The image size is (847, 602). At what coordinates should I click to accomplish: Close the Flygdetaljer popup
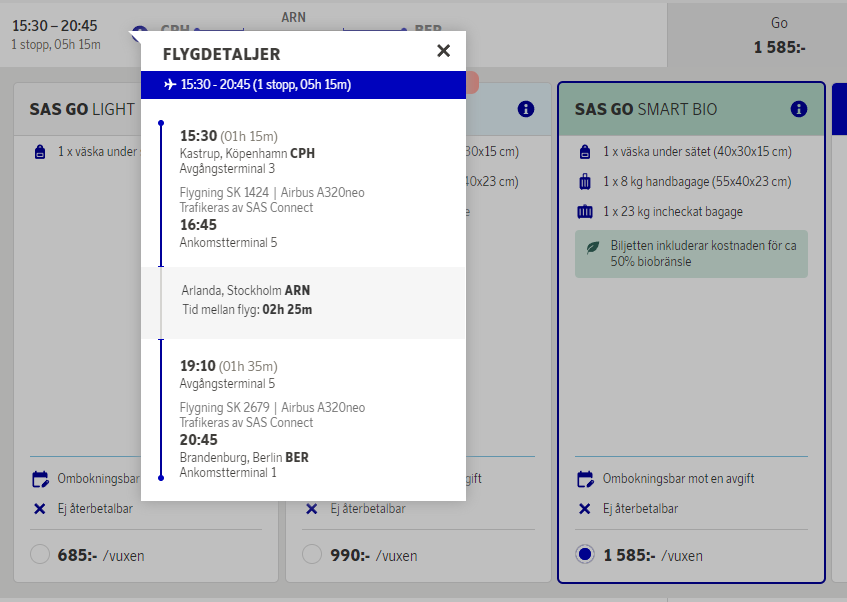443,51
